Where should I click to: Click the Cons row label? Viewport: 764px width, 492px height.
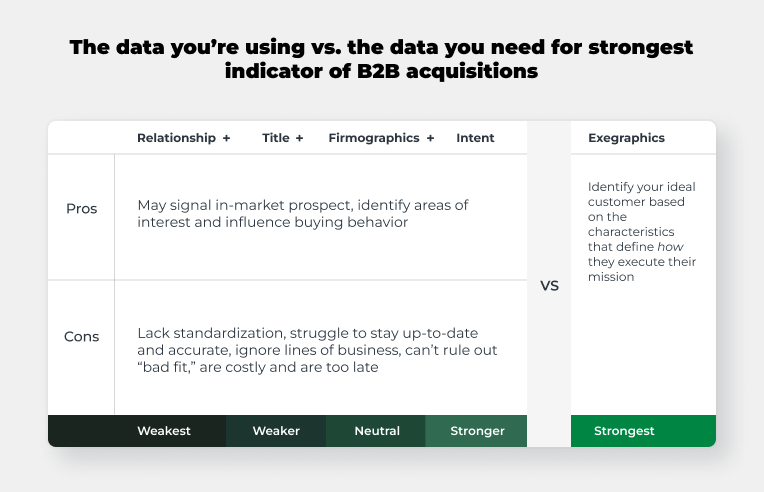pyautogui.click(x=81, y=337)
